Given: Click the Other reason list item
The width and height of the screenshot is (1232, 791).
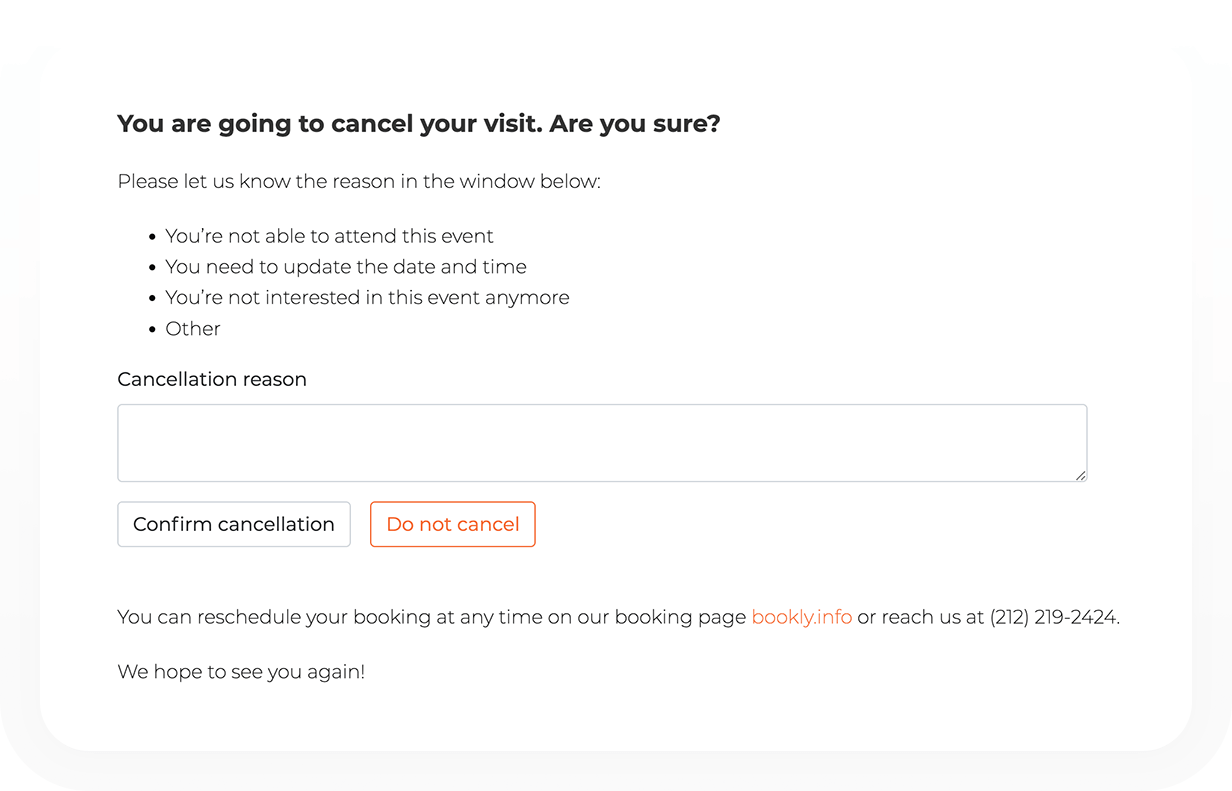Looking at the screenshot, I should coord(193,329).
